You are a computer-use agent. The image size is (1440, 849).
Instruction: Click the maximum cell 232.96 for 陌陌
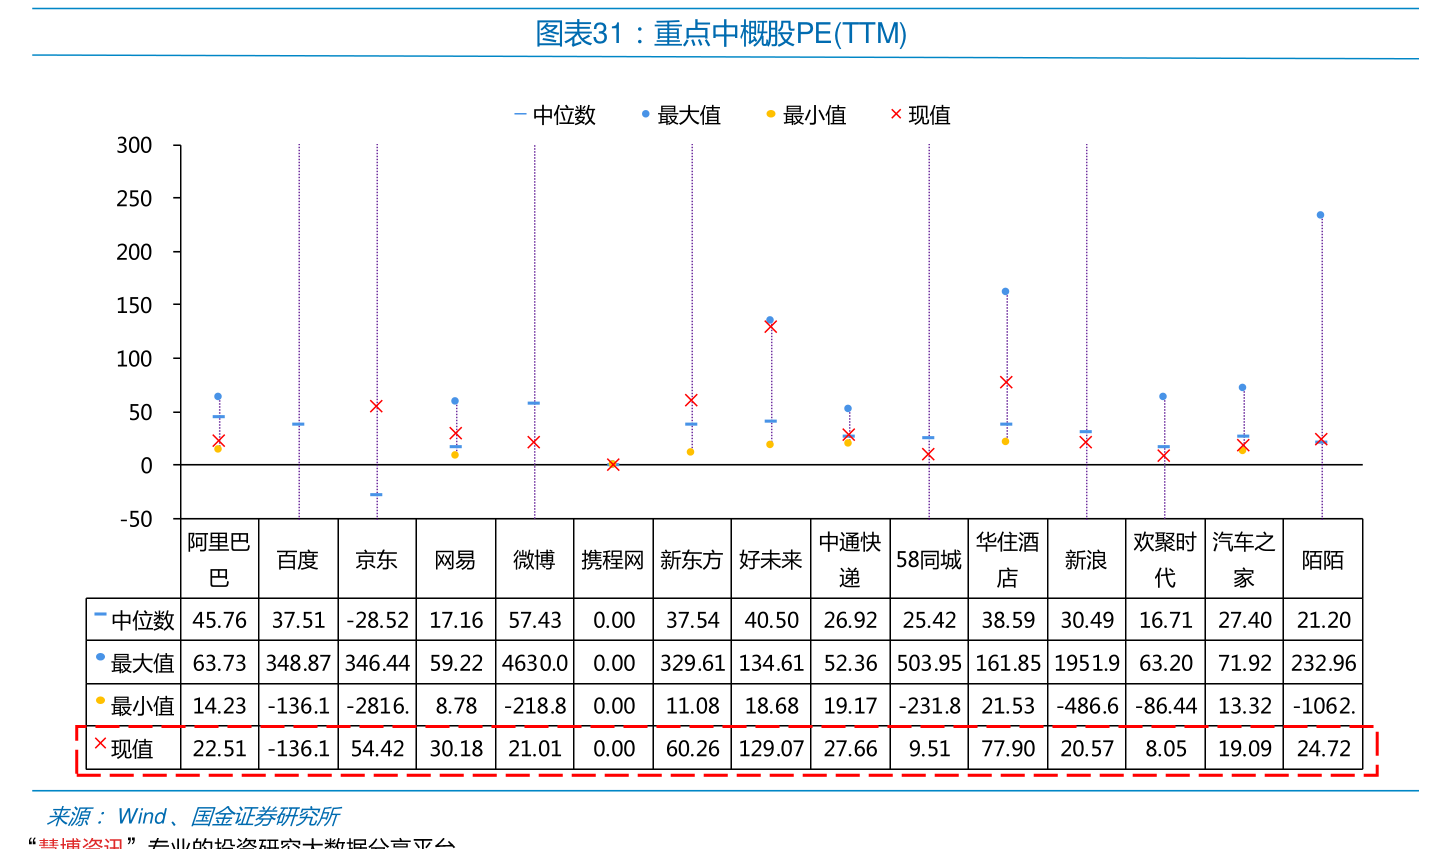(x=1323, y=663)
